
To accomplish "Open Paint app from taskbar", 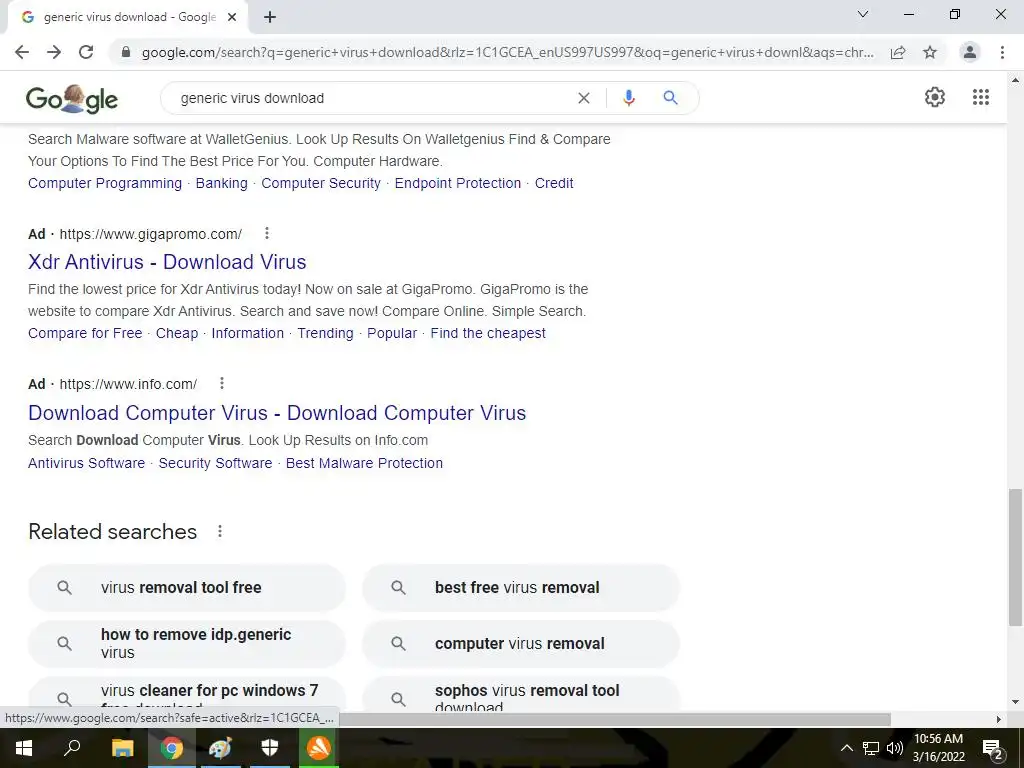I will 220,748.
